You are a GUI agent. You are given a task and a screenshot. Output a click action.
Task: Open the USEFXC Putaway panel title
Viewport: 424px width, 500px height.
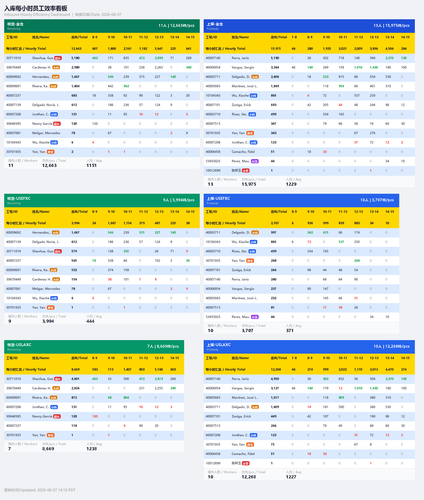pos(218,198)
